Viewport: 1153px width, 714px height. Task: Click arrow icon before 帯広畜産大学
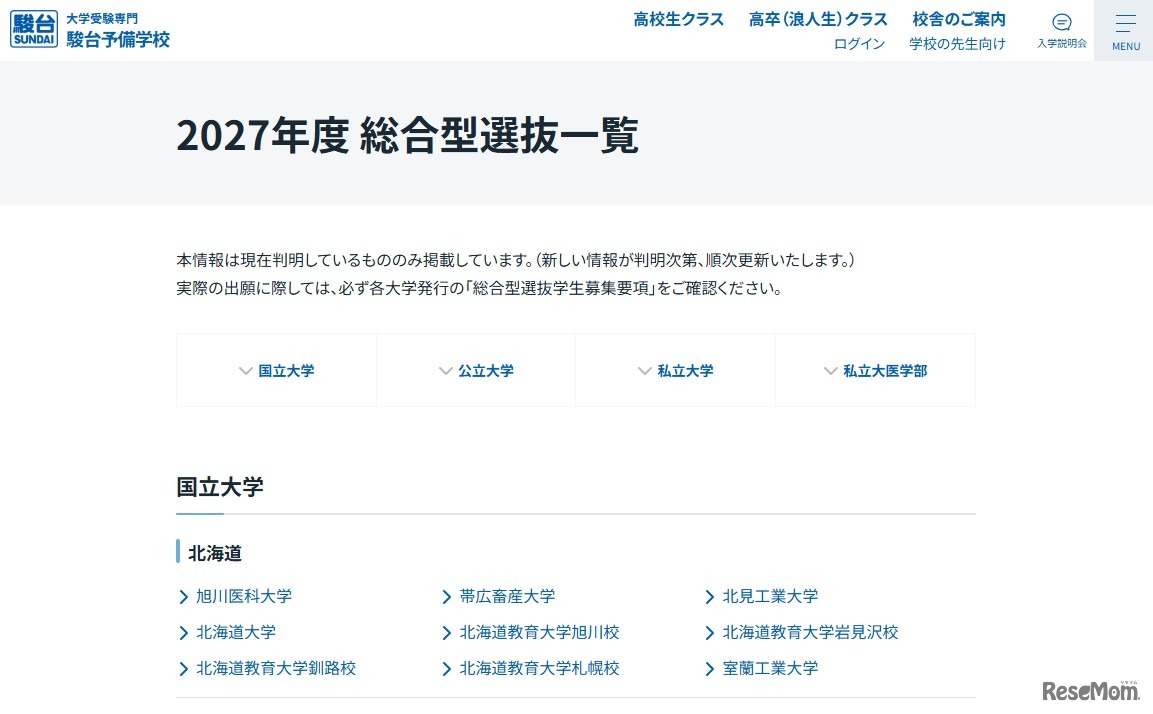[446, 597]
